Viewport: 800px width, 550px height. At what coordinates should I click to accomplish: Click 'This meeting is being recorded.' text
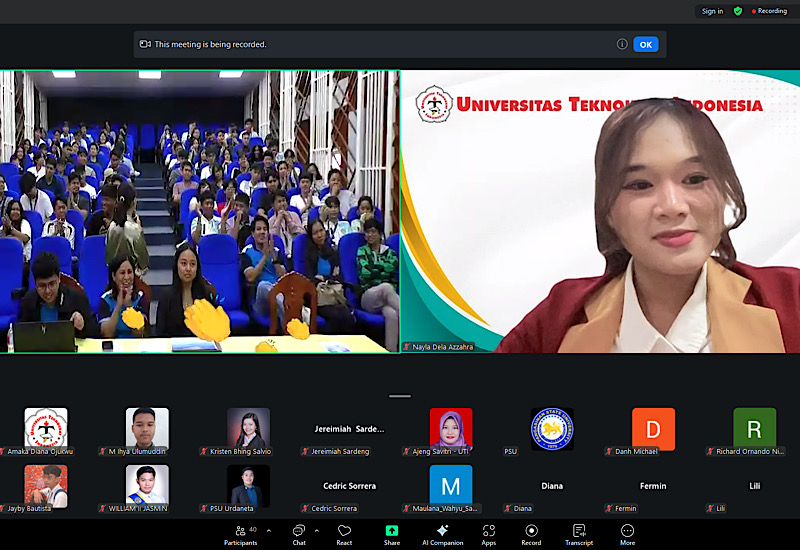(210, 44)
